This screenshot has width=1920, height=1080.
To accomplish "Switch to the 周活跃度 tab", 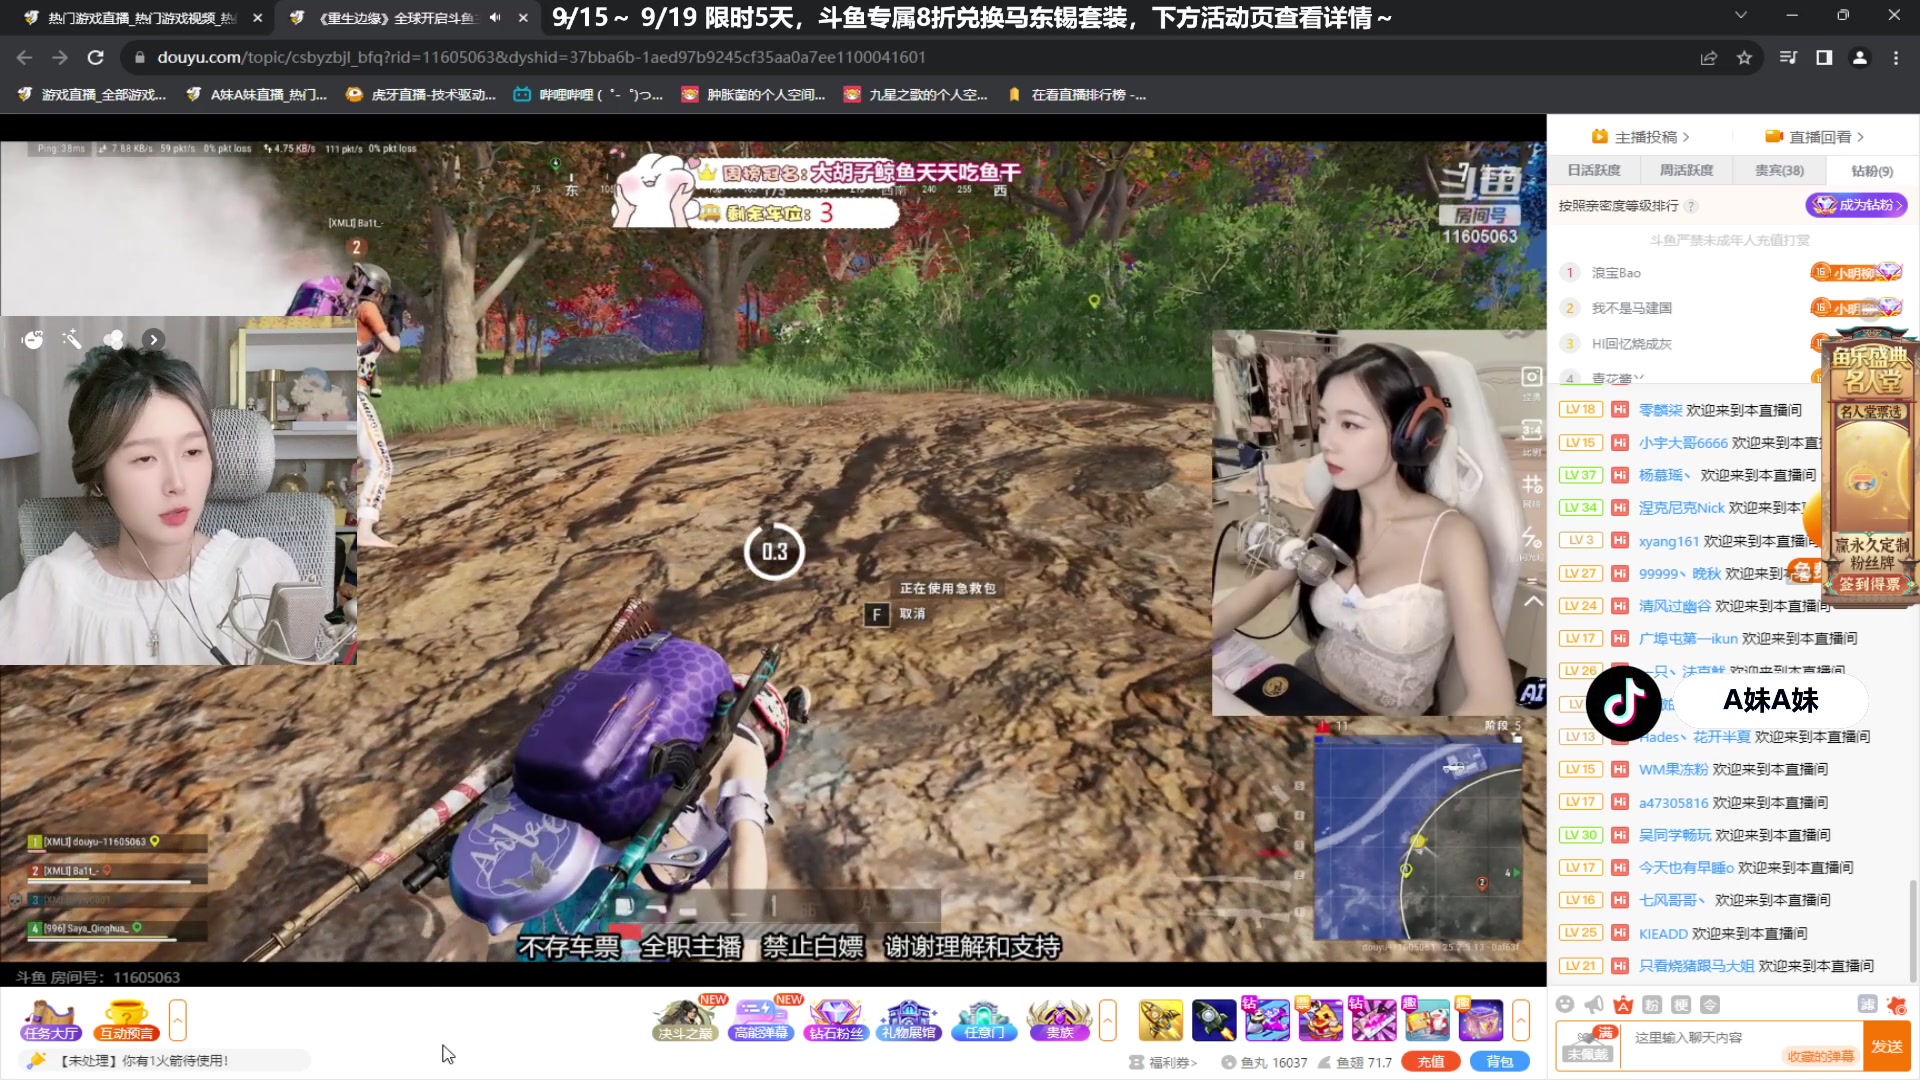I will pyautogui.click(x=1686, y=171).
